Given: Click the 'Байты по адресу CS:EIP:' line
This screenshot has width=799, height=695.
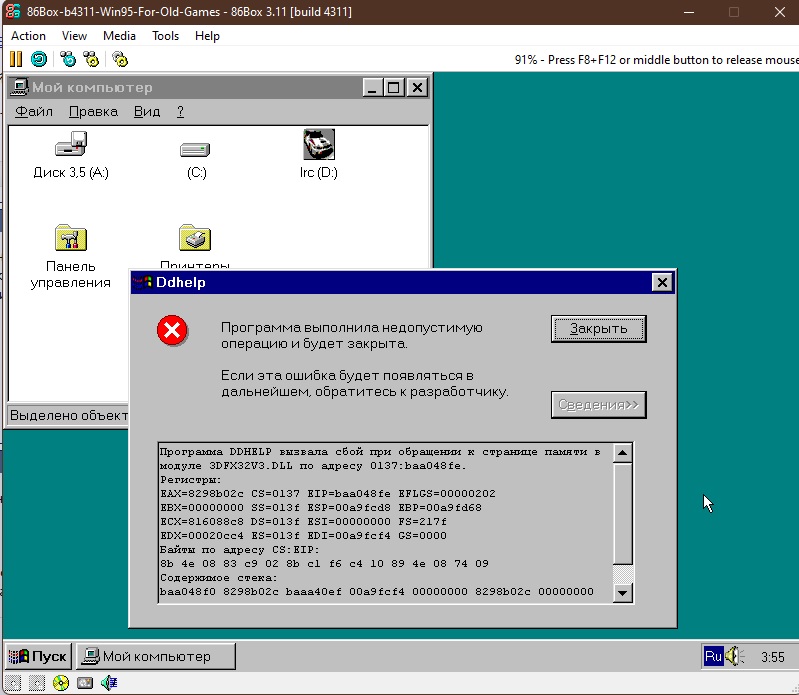Looking at the screenshot, I should point(239,550).
